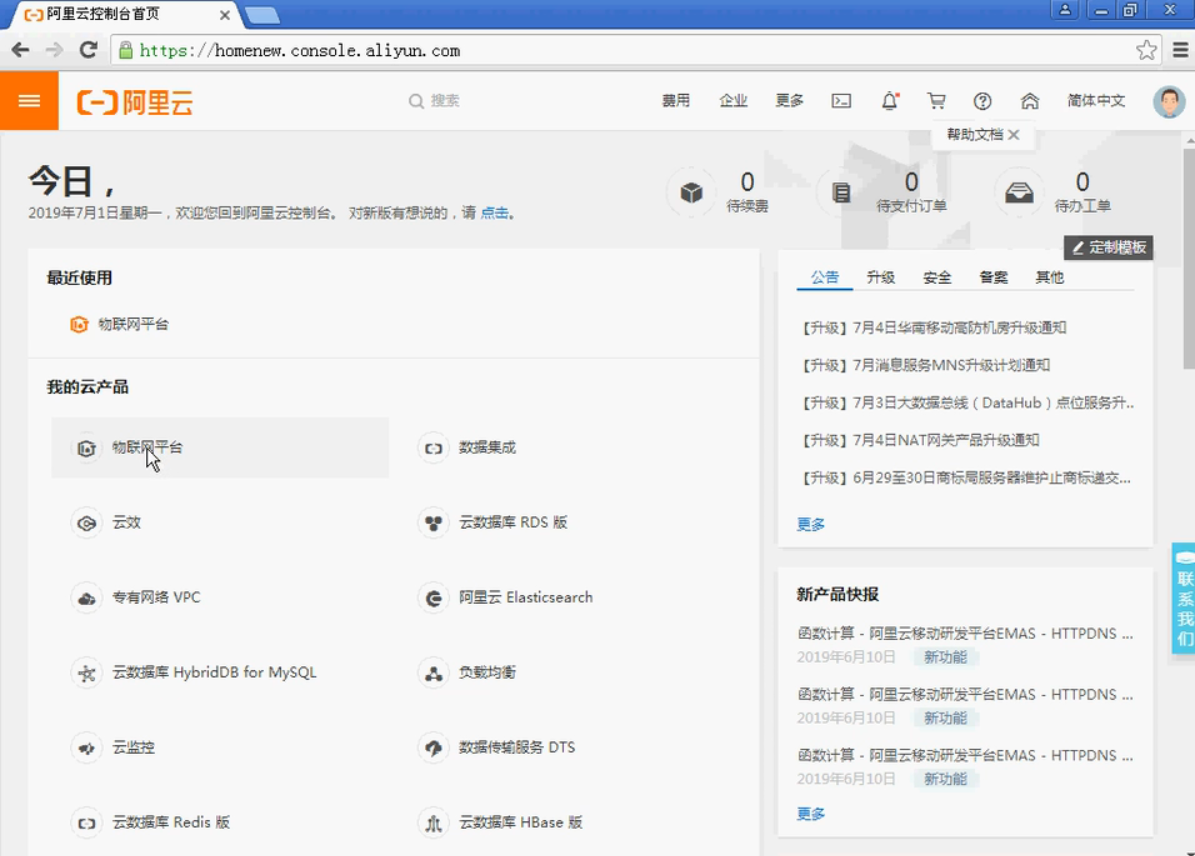
Task: Open the 费用 menu
Action: (675, 101)
